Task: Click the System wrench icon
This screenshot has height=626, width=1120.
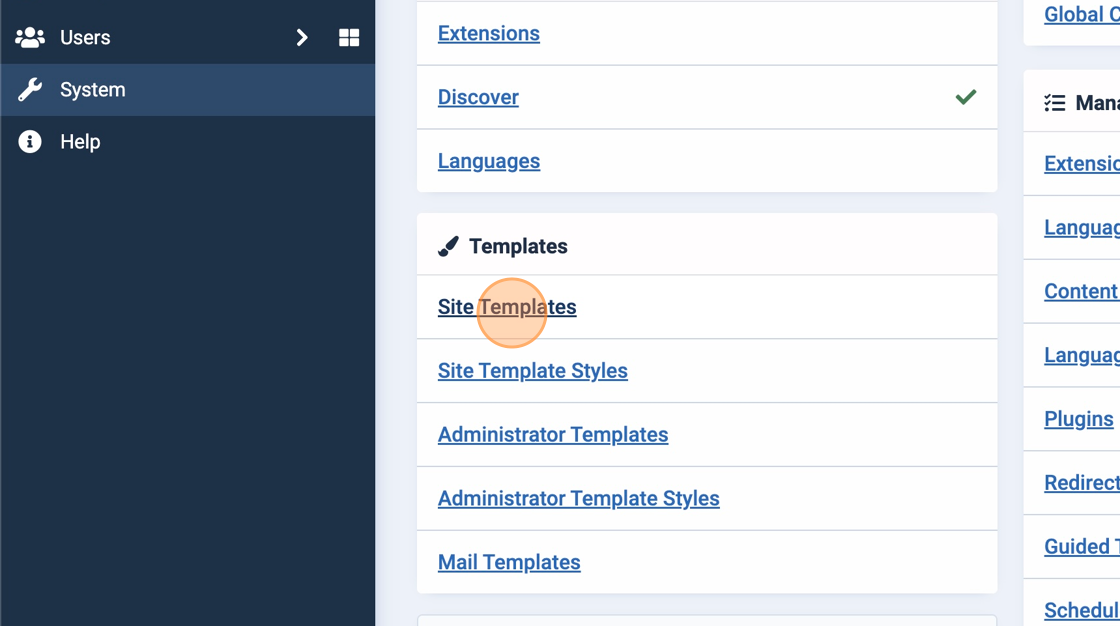Action: pos(30,90)
